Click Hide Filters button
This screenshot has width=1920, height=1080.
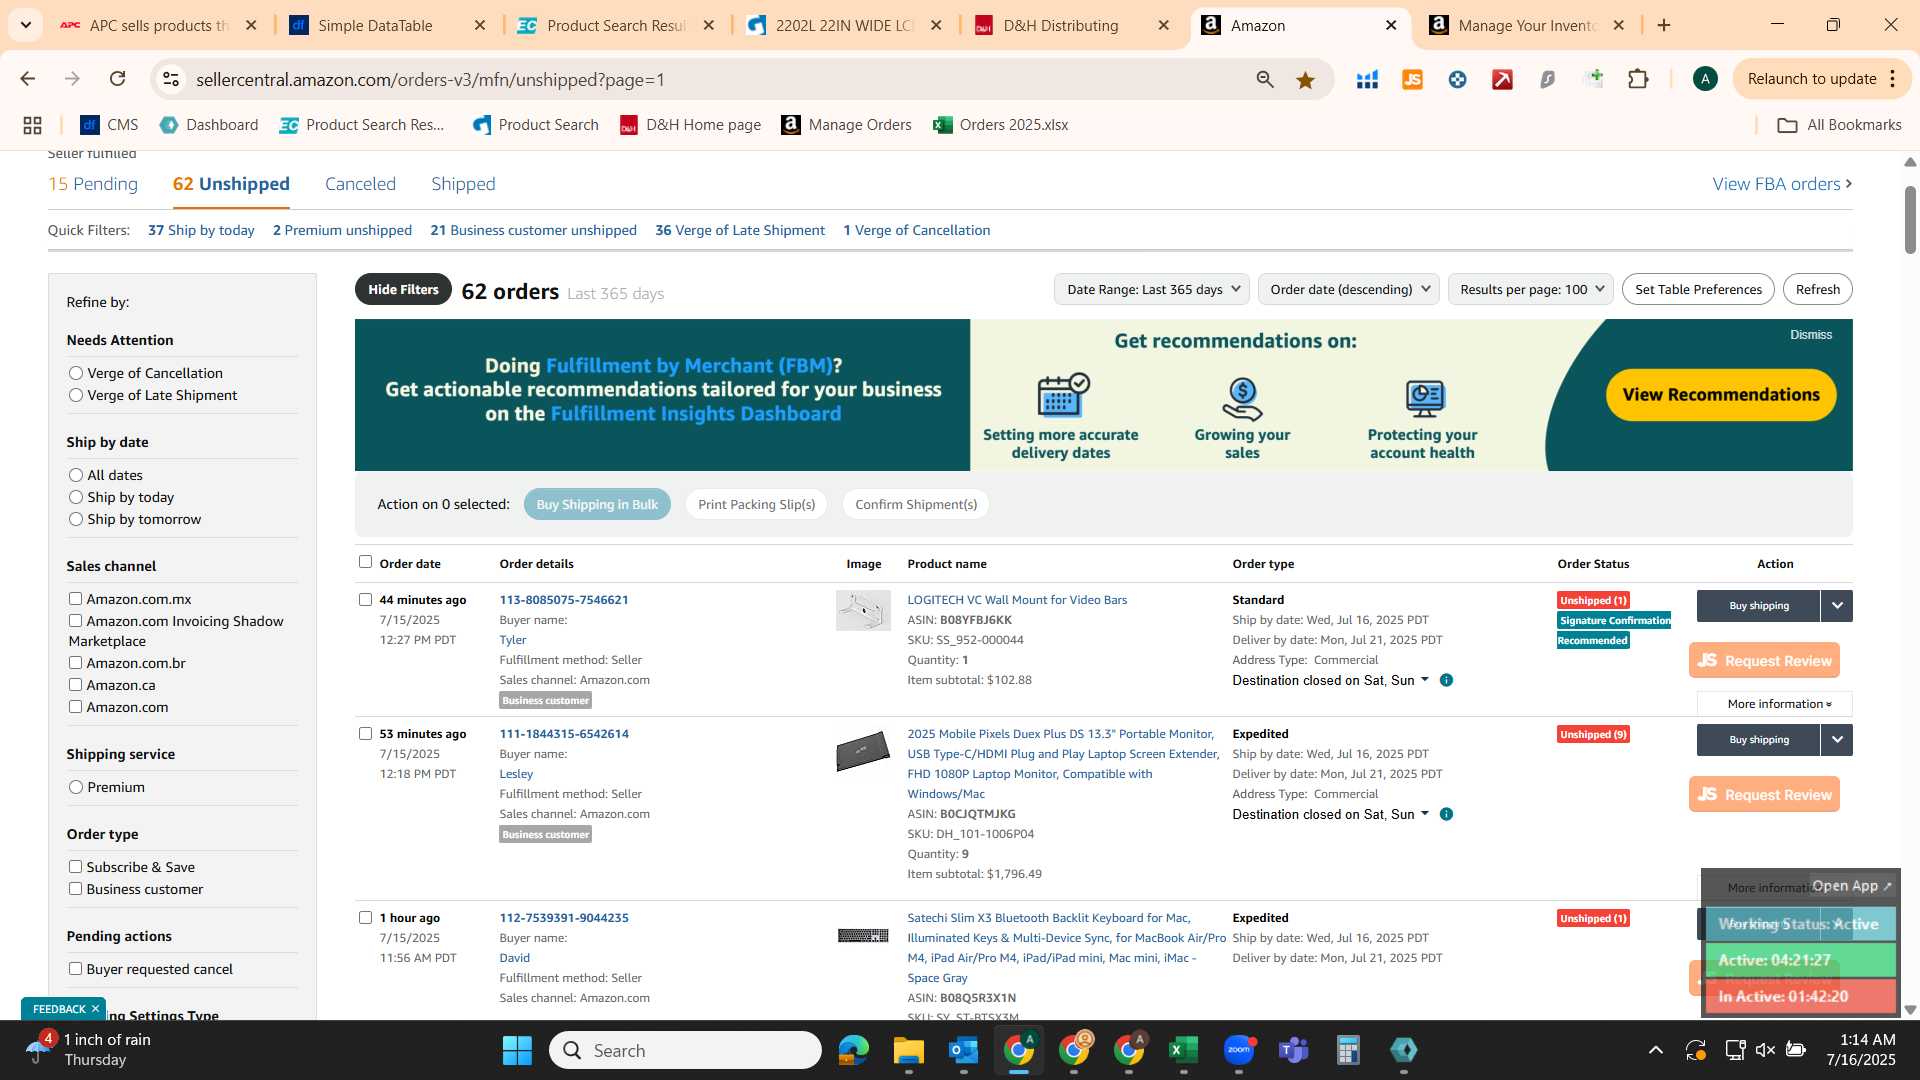coord(403,289)
